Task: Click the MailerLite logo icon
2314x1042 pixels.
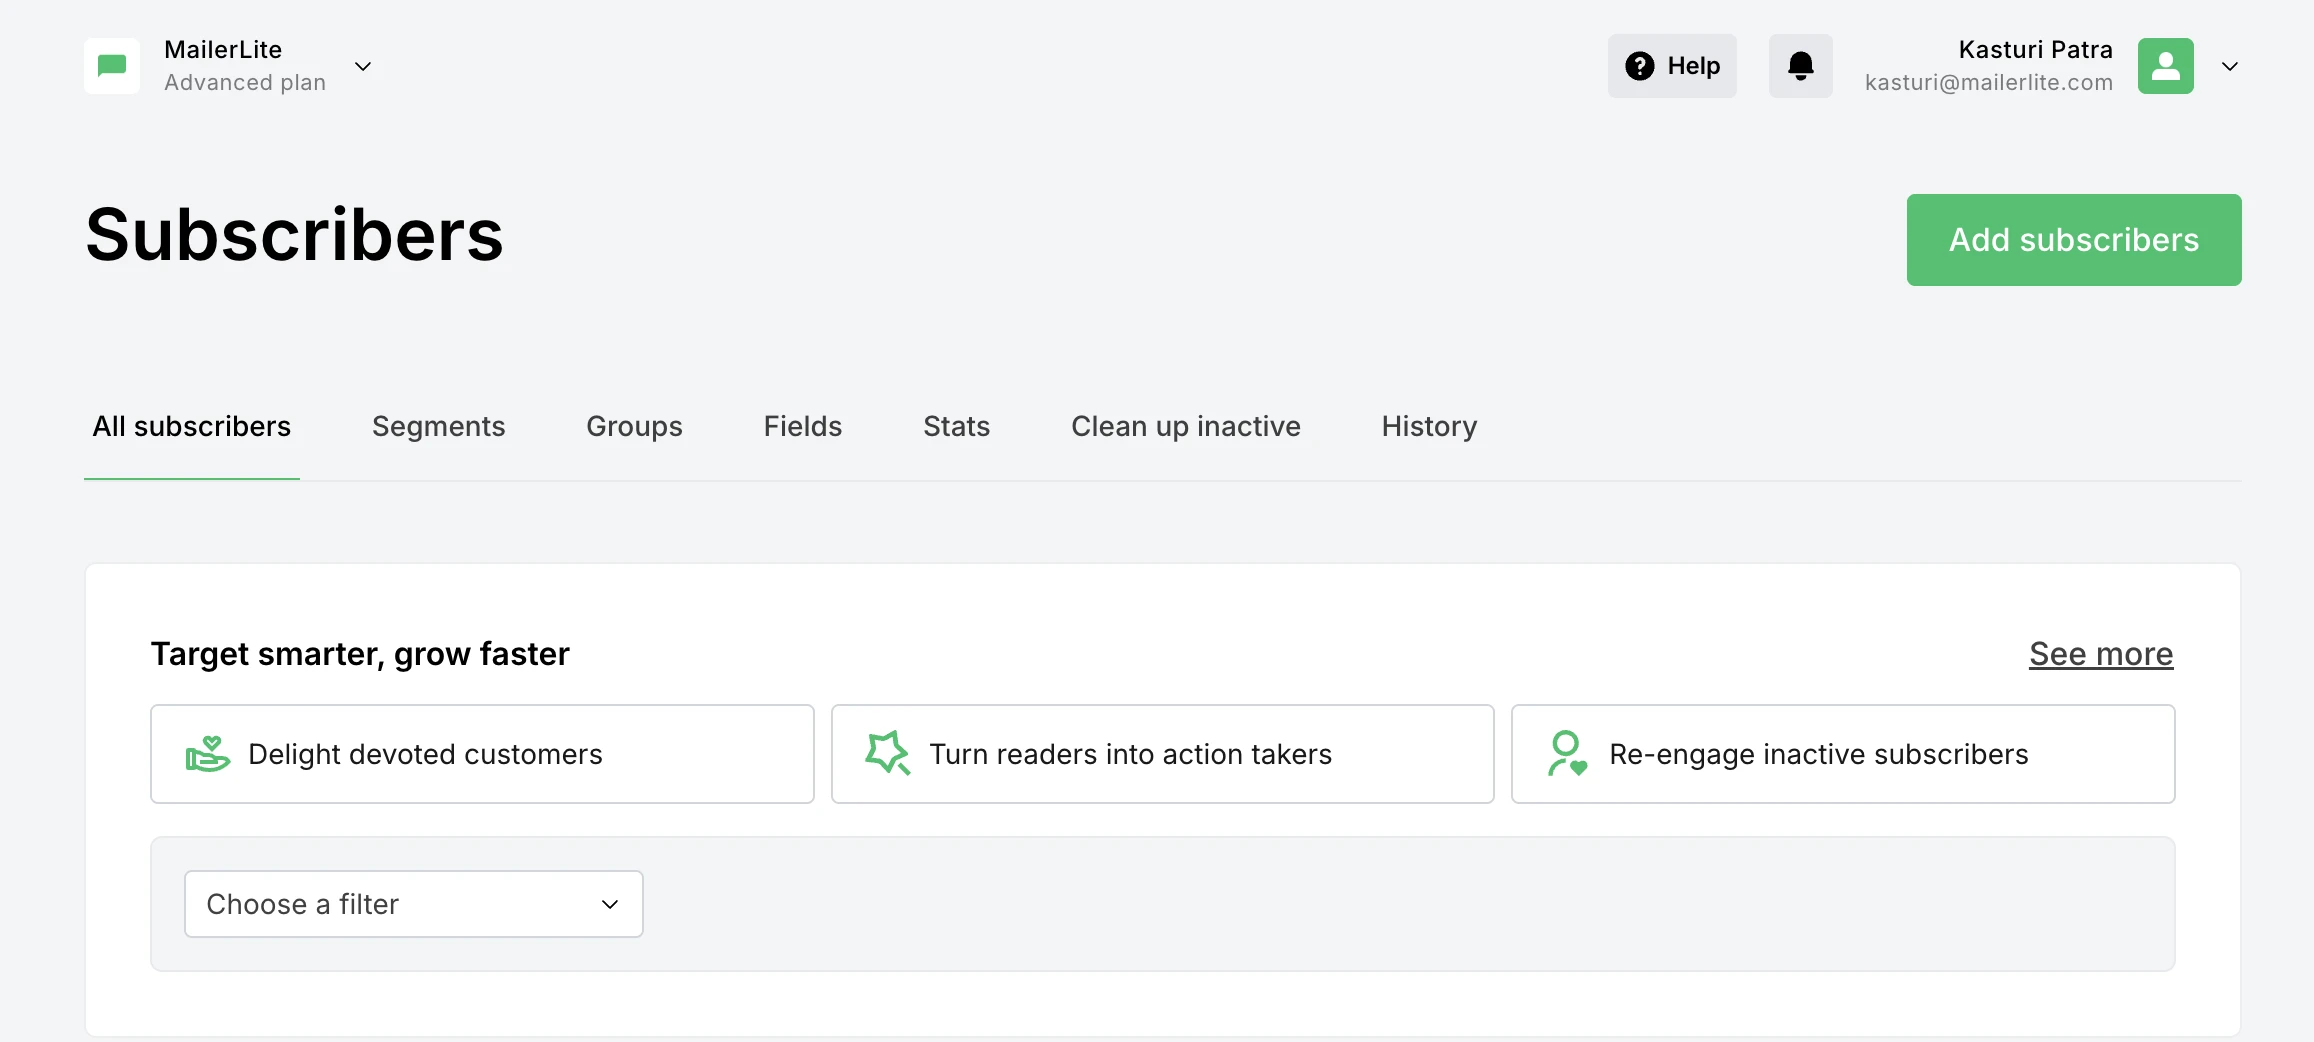Action: pyautogui.click(x=111, y=65)
